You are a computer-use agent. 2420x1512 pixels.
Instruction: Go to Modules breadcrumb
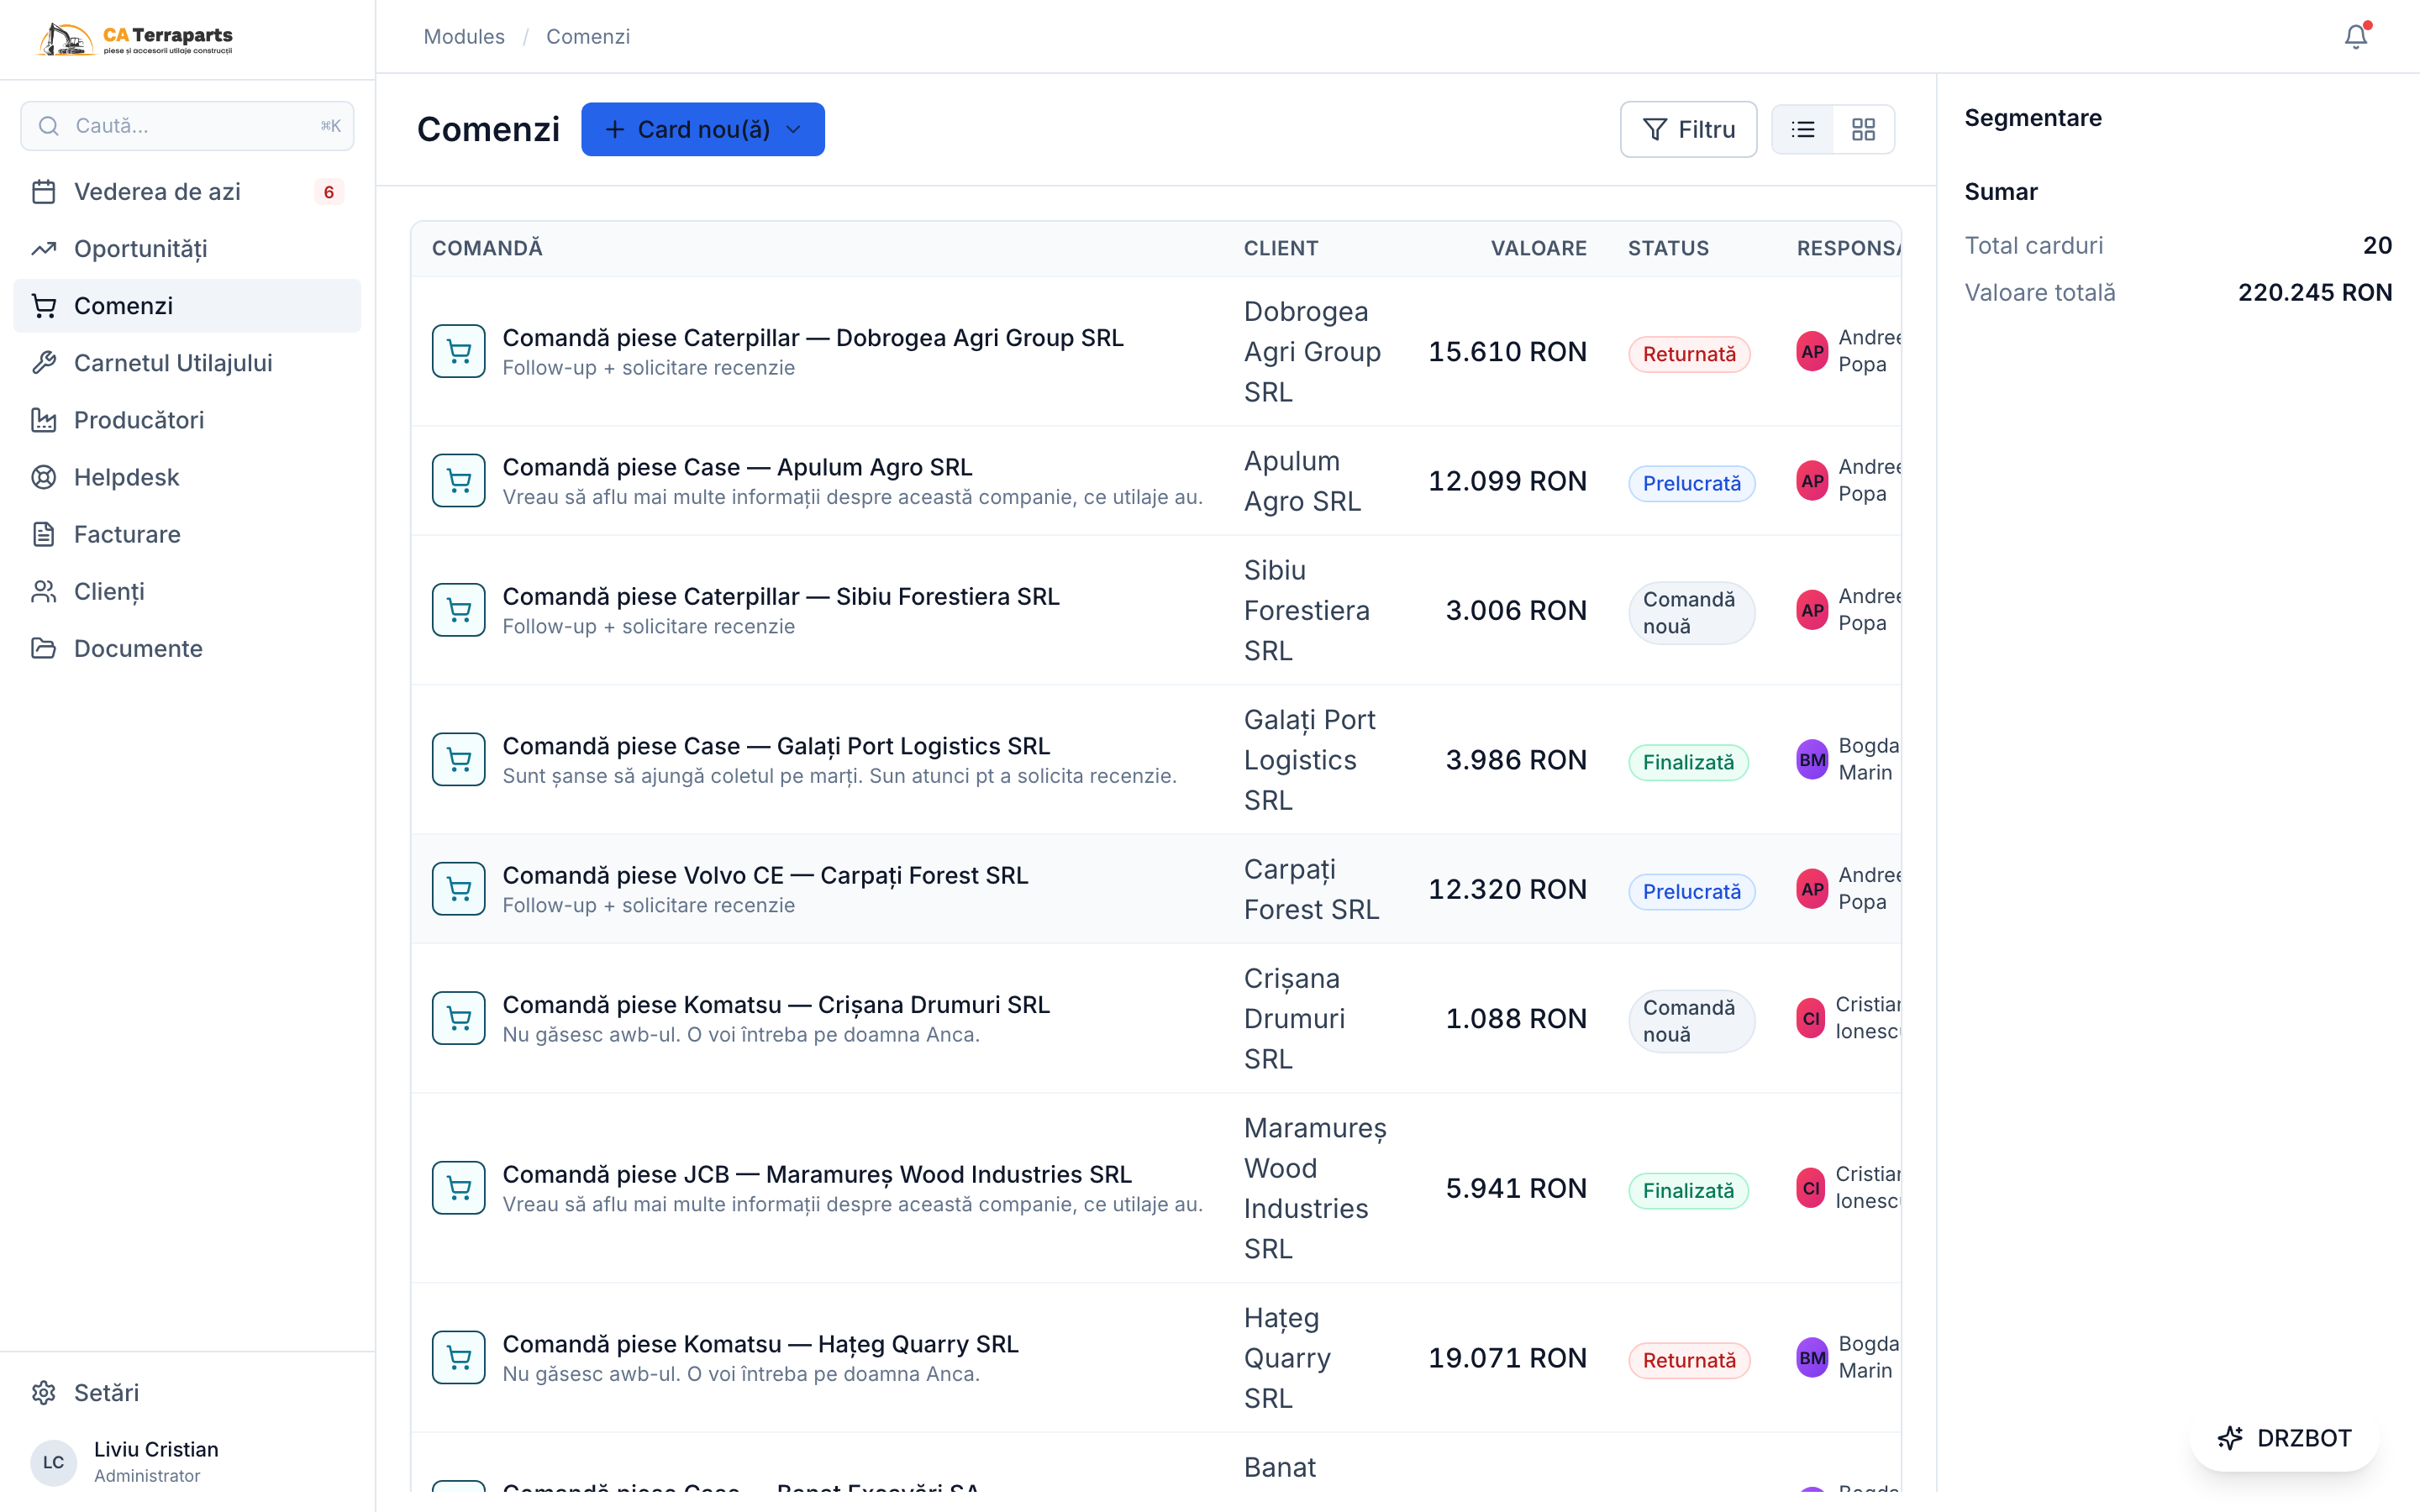coord(464,37)
